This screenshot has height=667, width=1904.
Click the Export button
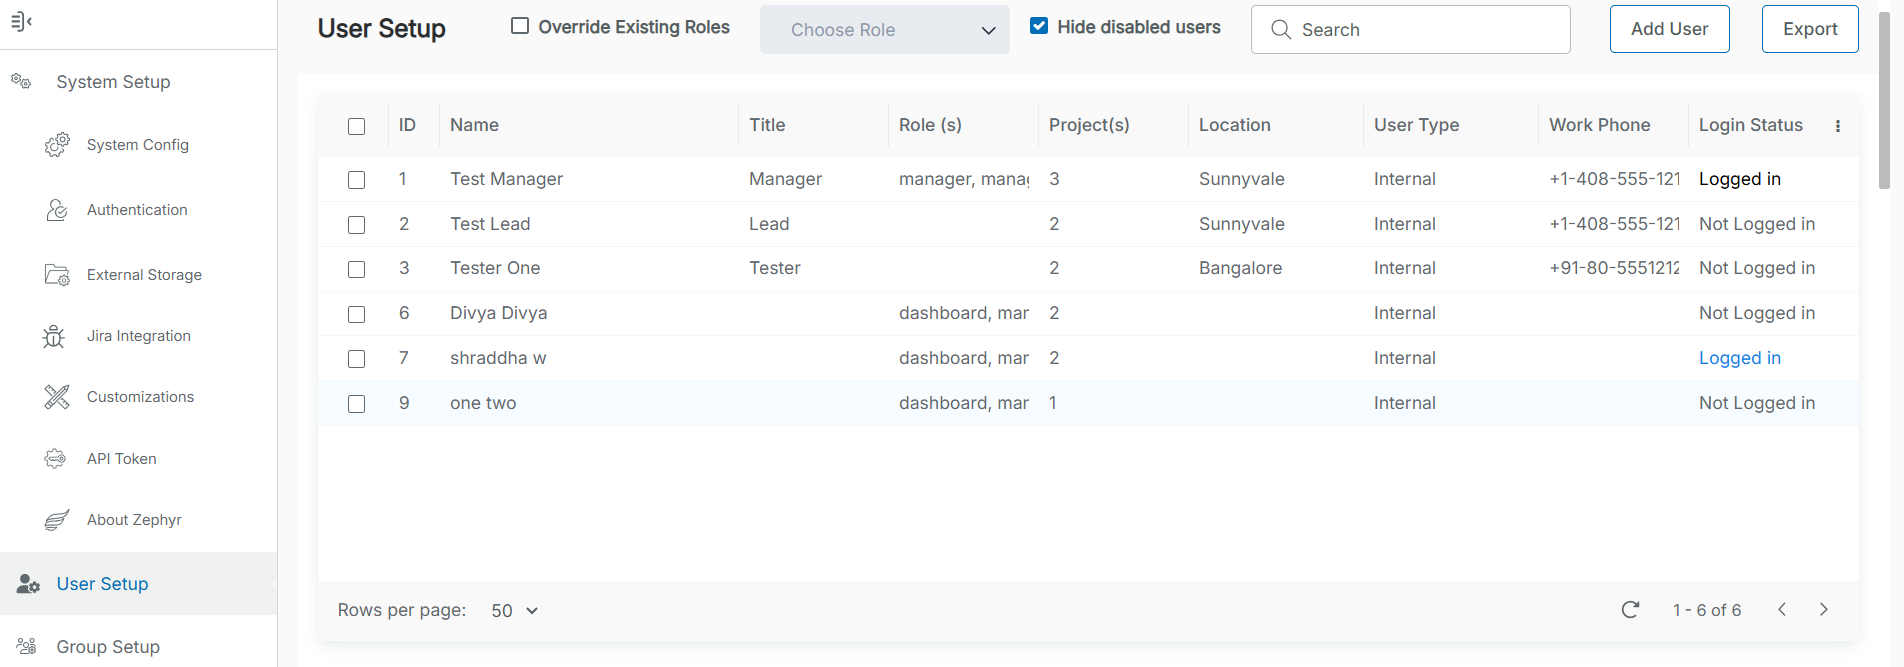point(1809,29)
